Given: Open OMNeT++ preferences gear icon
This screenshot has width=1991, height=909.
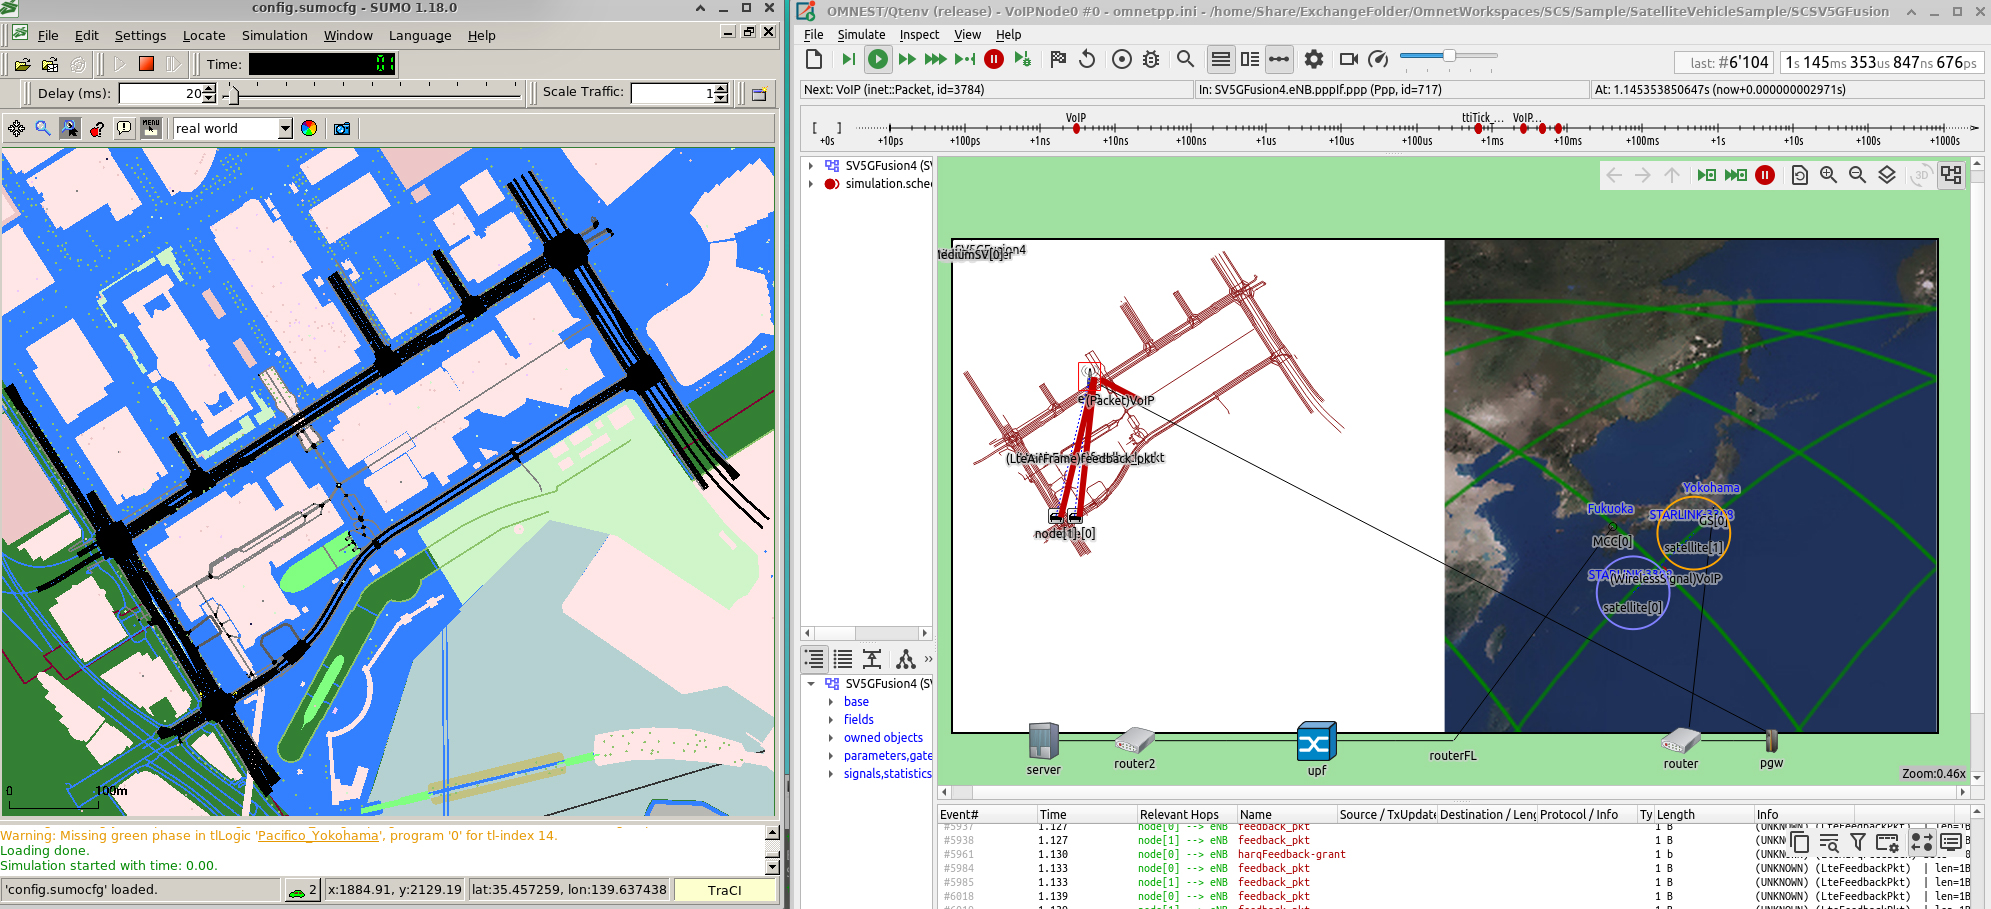Looking at the screenshot, I should click(x=1314, y=60).
